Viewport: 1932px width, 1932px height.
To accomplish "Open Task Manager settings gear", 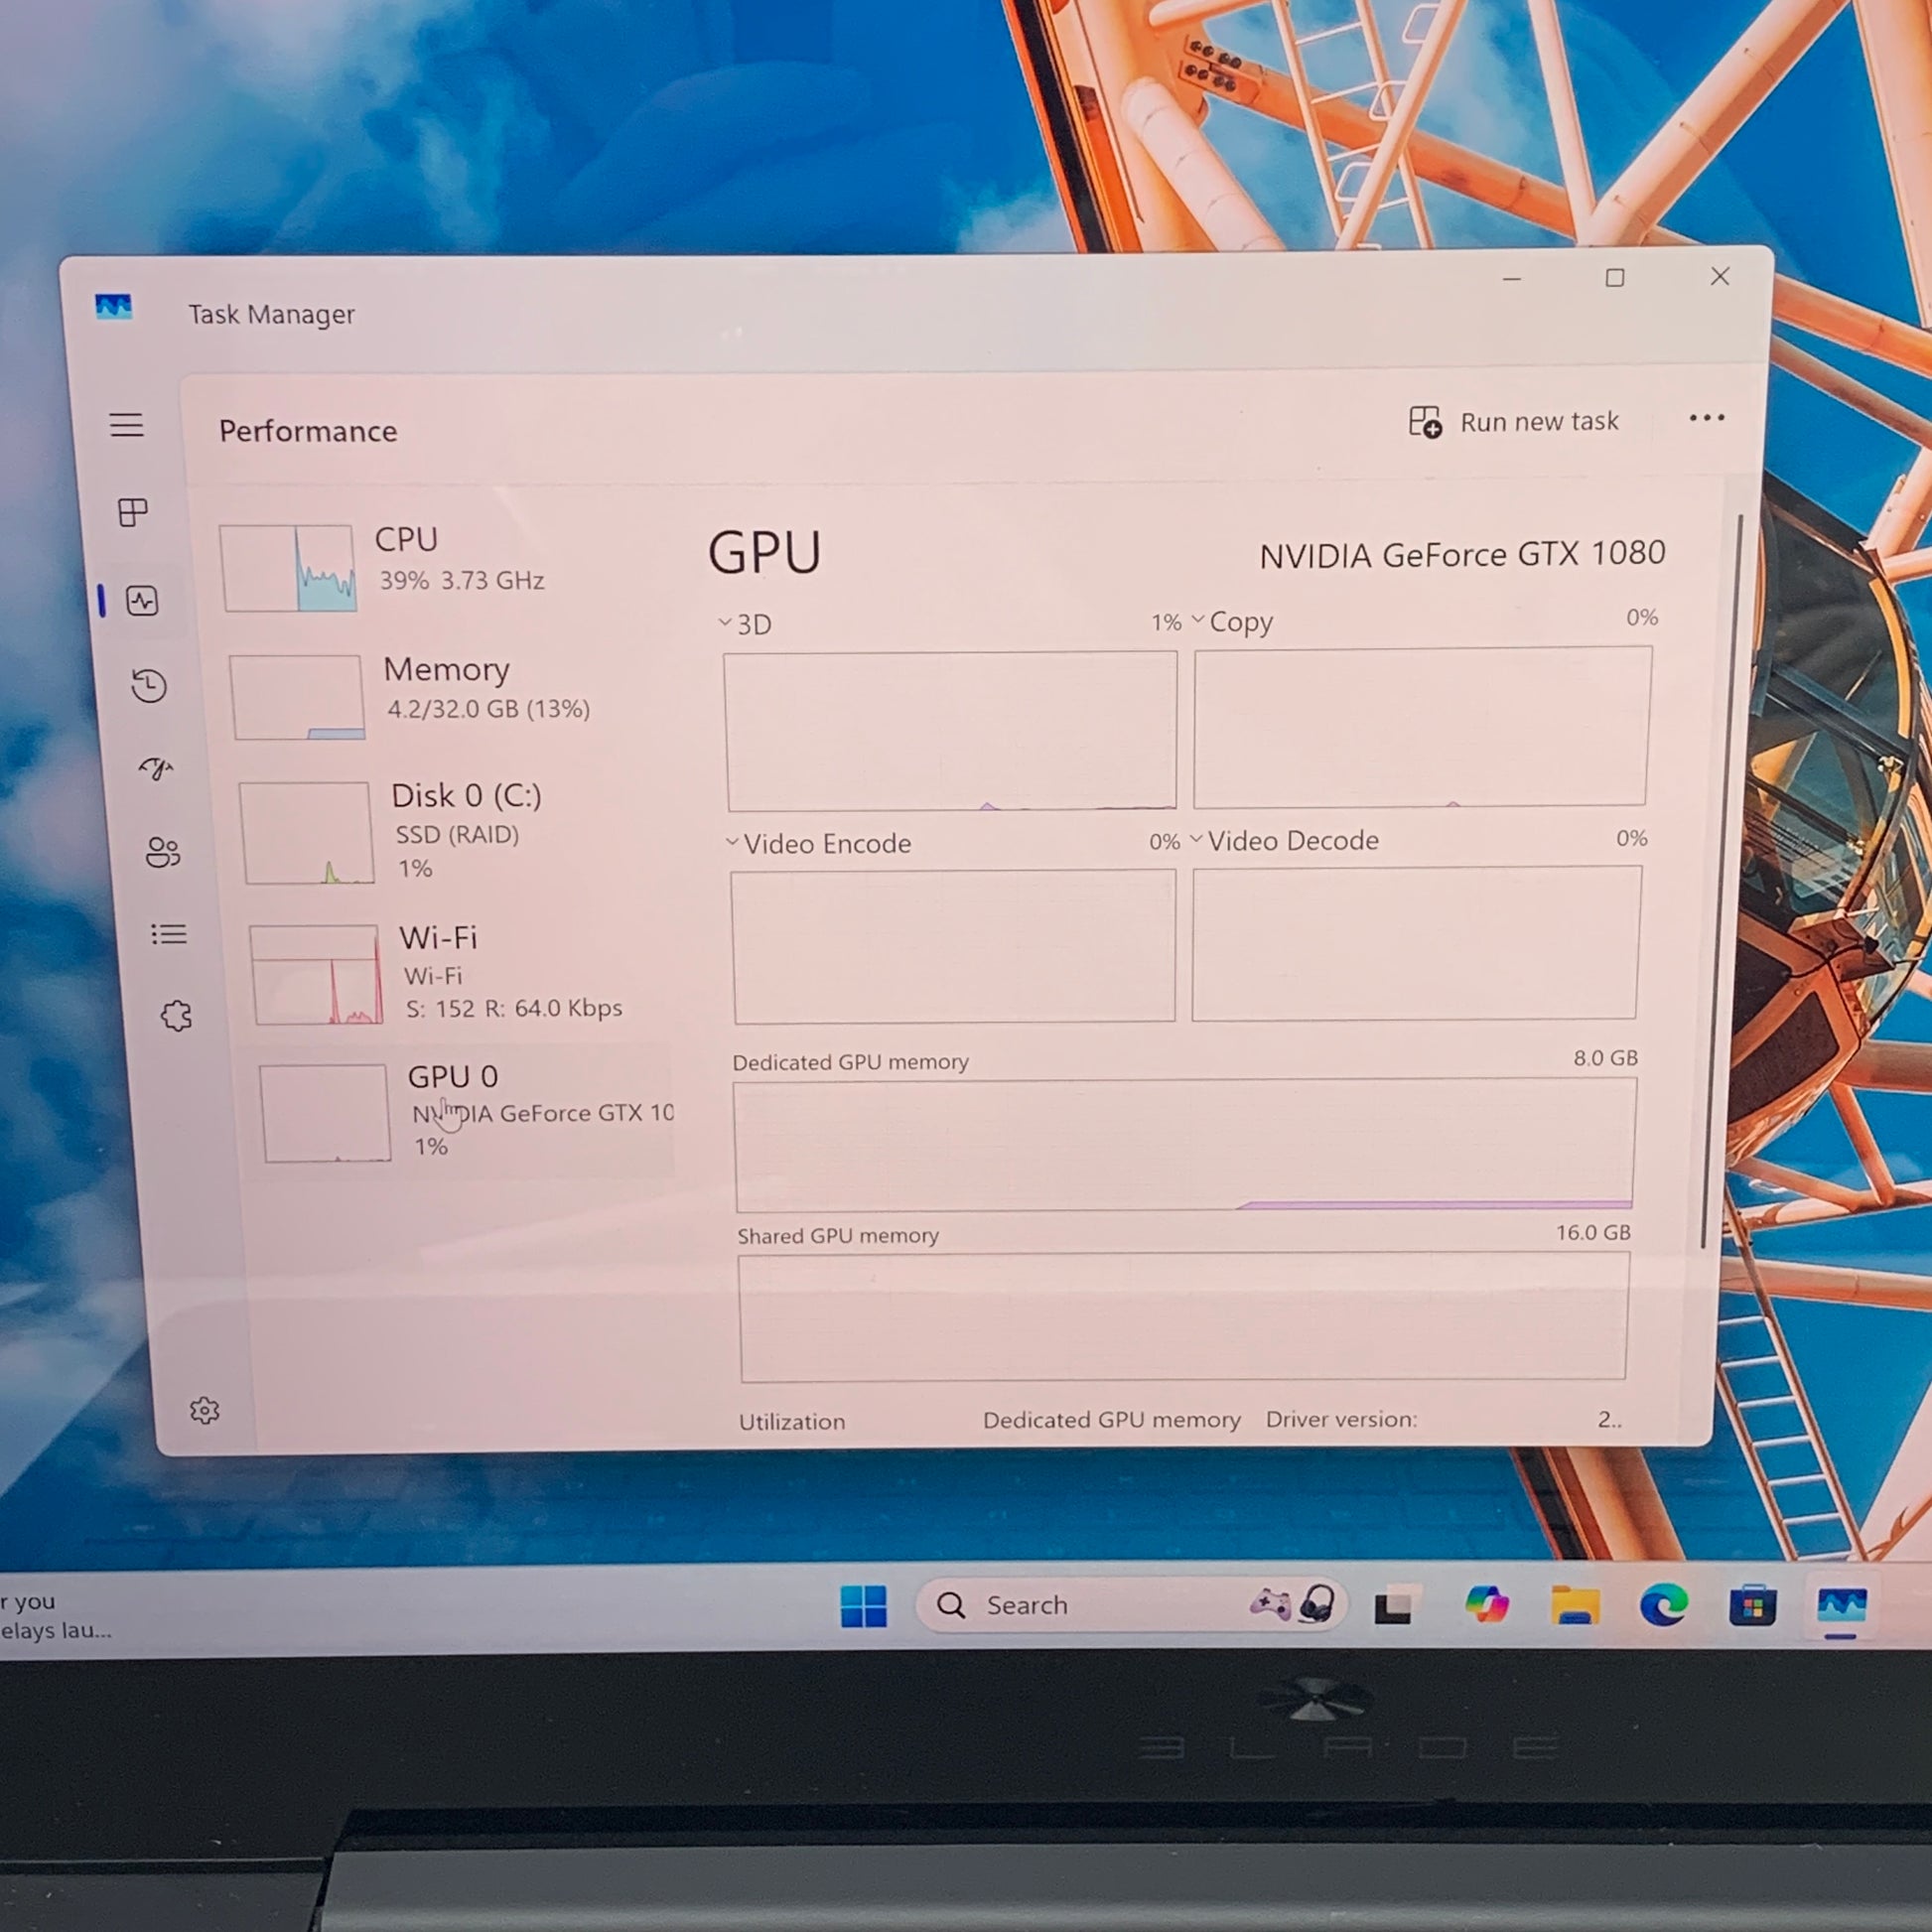I will tap(204, 1410).
